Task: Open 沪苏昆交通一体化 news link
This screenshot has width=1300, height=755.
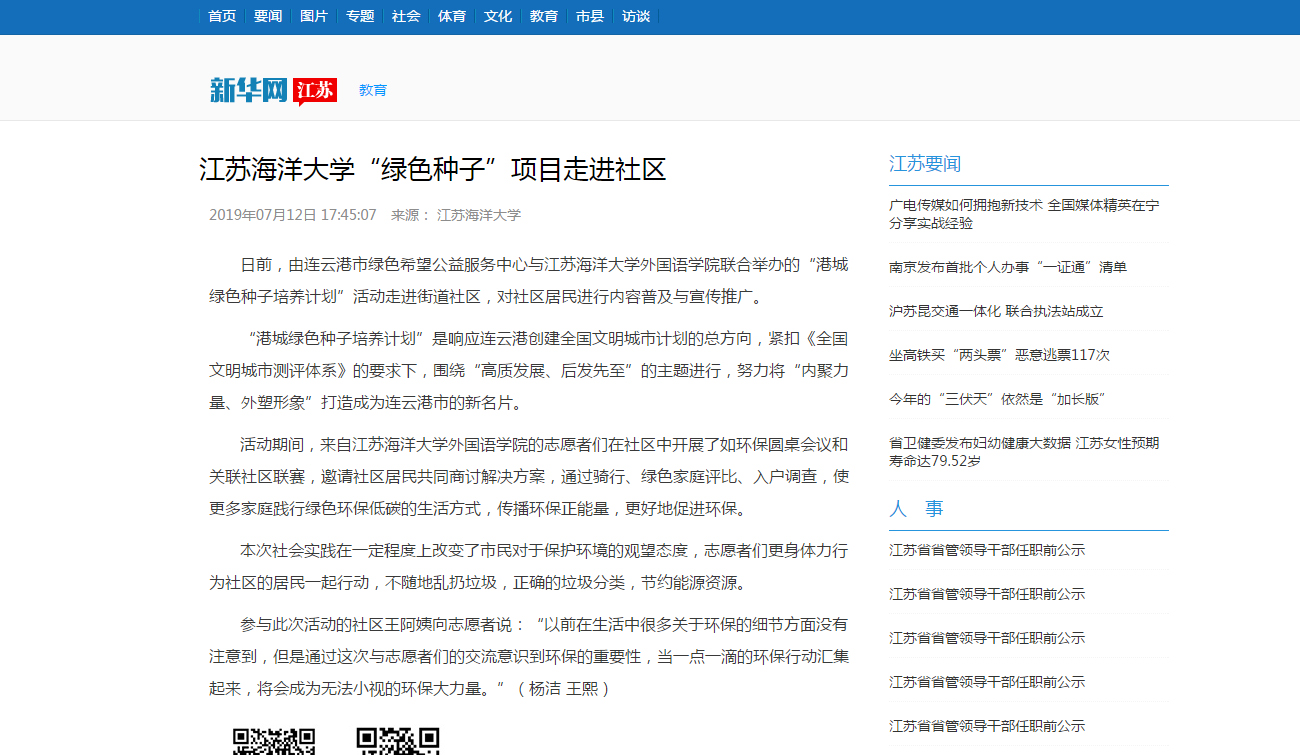Action: tap(996, 311)
